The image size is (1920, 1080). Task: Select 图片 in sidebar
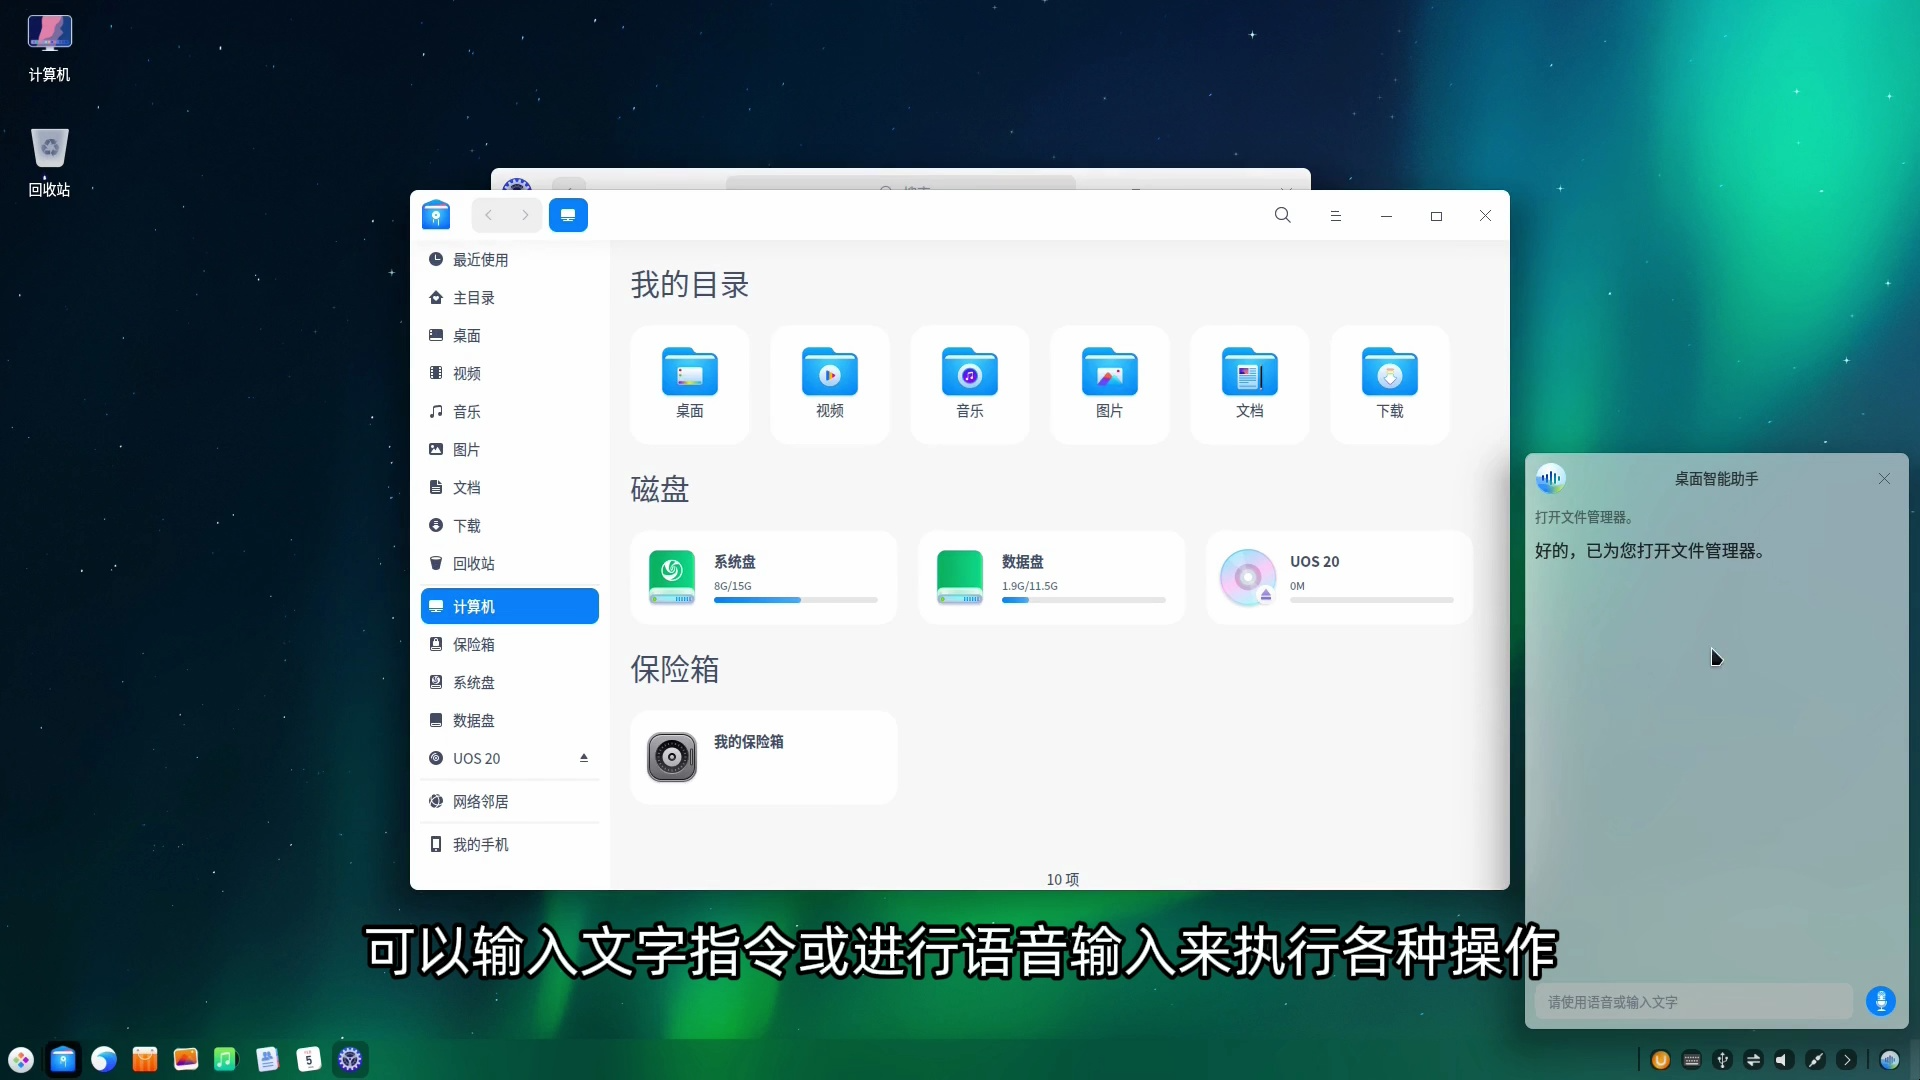510,449
